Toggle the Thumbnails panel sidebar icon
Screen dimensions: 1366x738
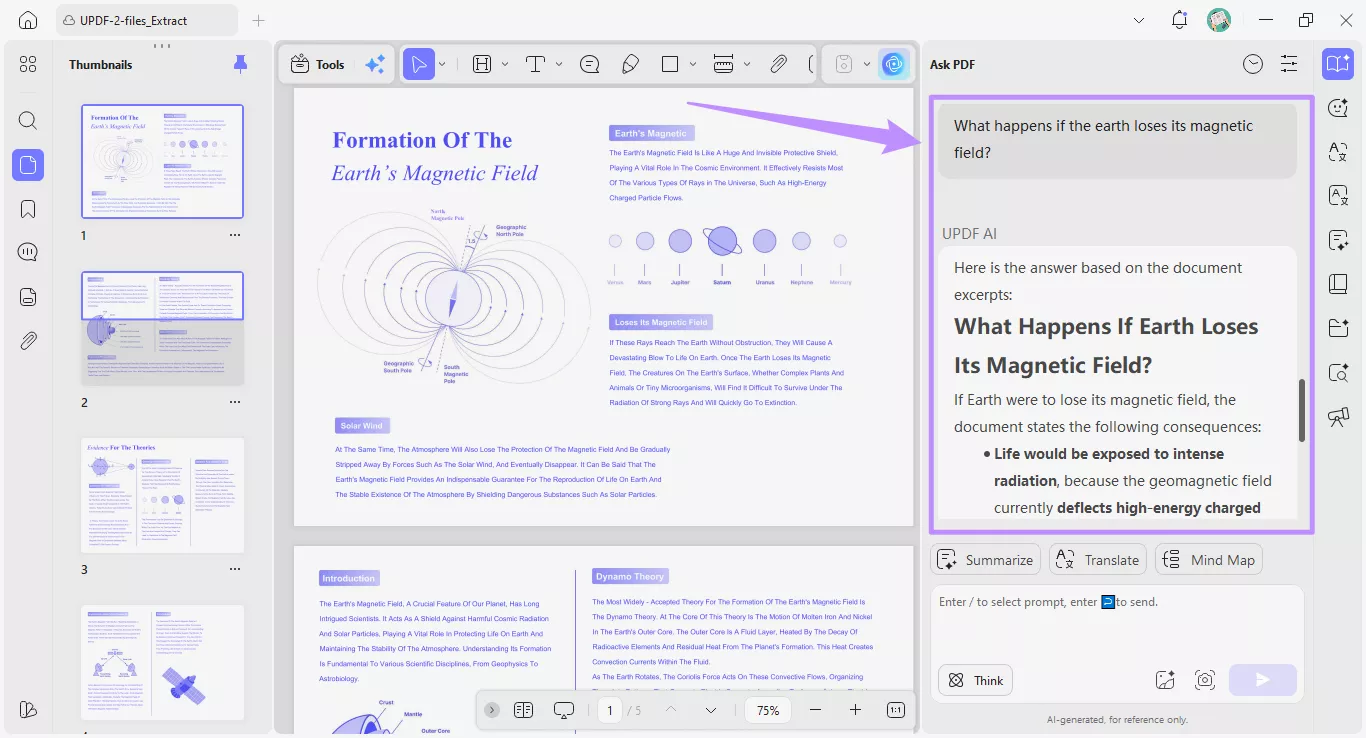[28, 165]
